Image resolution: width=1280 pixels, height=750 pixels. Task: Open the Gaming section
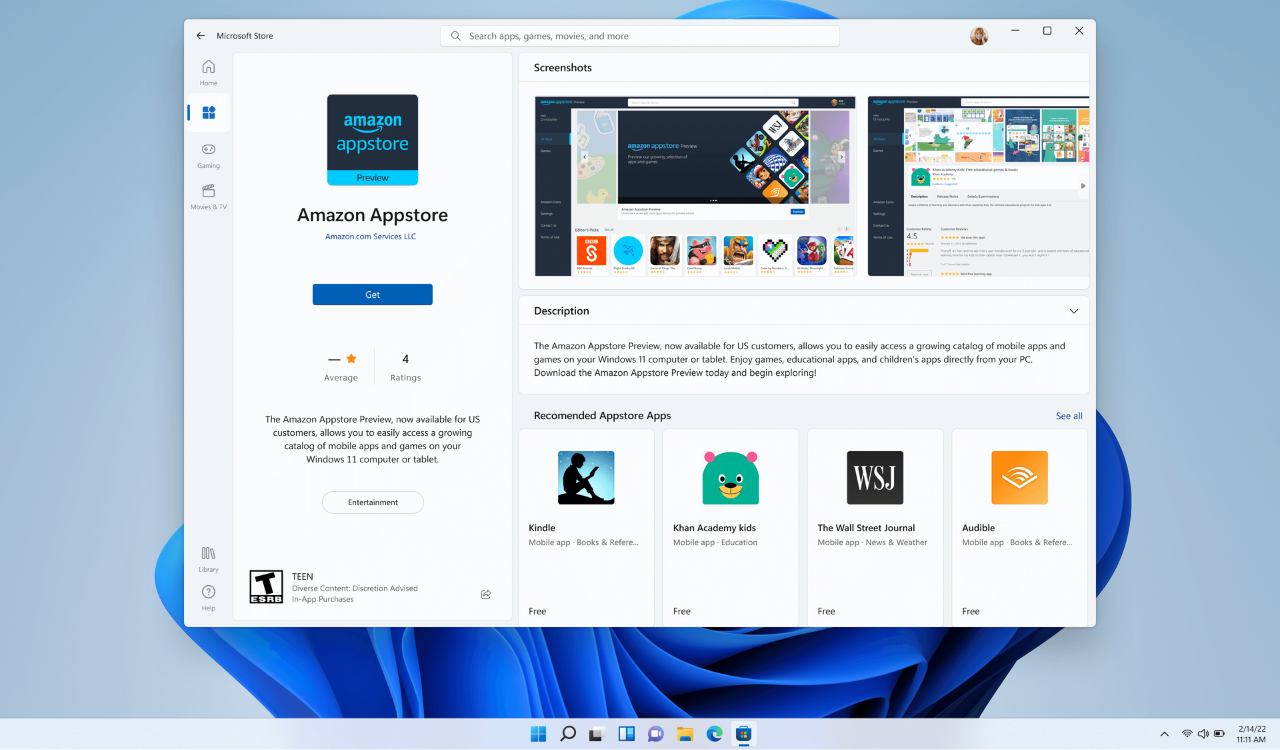pos(208,155)
